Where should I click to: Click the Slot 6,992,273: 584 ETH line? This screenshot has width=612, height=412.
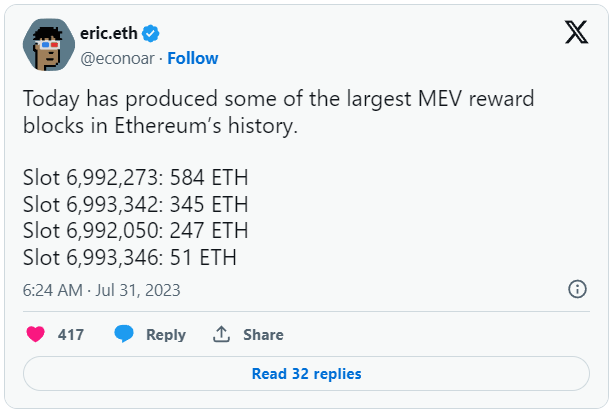click(x=135, y=178)
